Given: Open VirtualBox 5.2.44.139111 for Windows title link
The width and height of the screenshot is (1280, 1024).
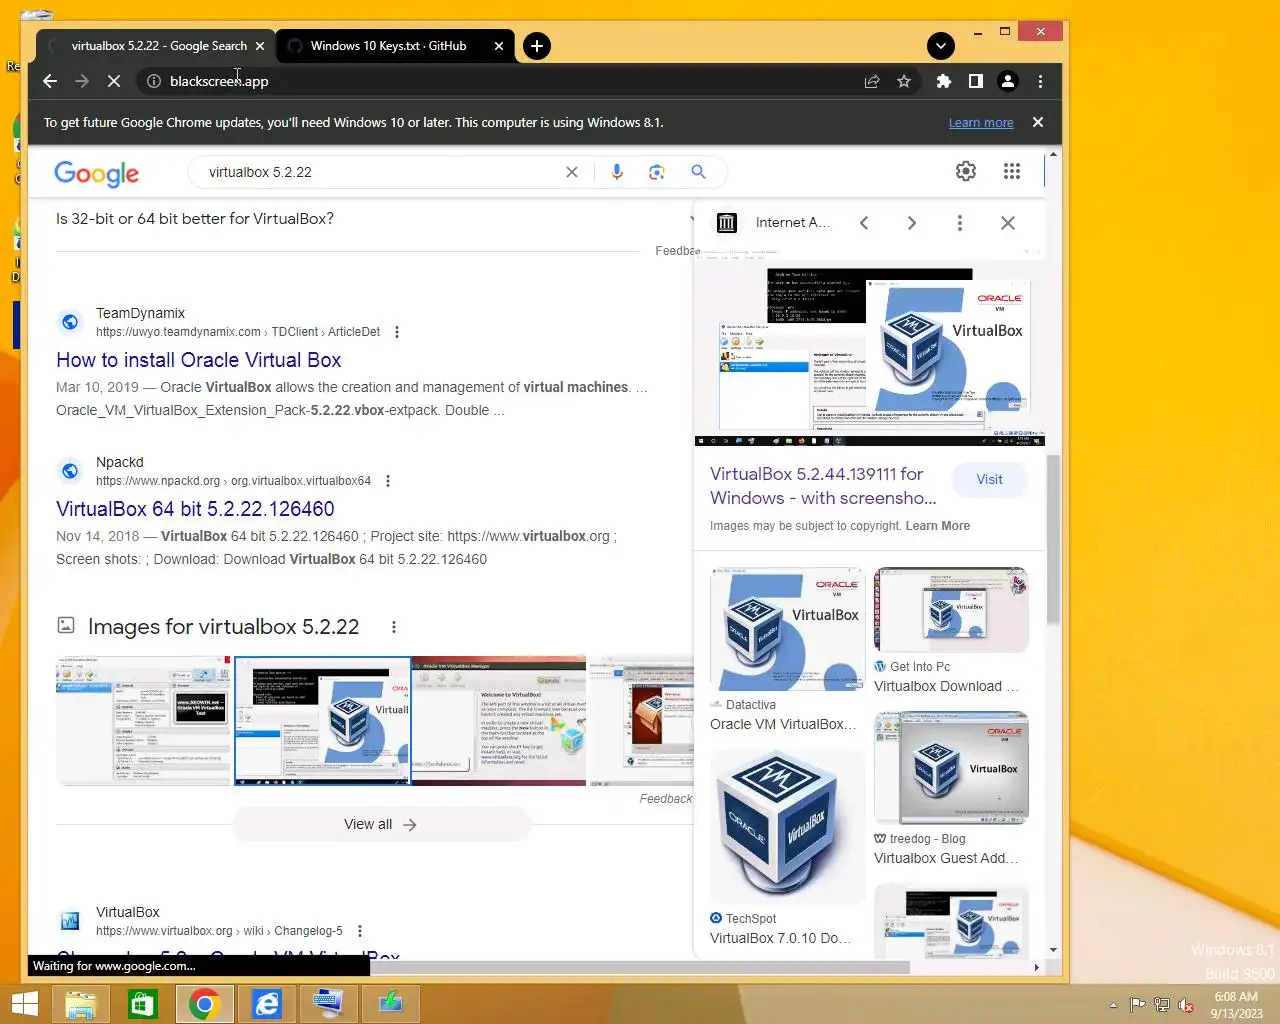Looking at the screenshot, I should click(823, 486).
